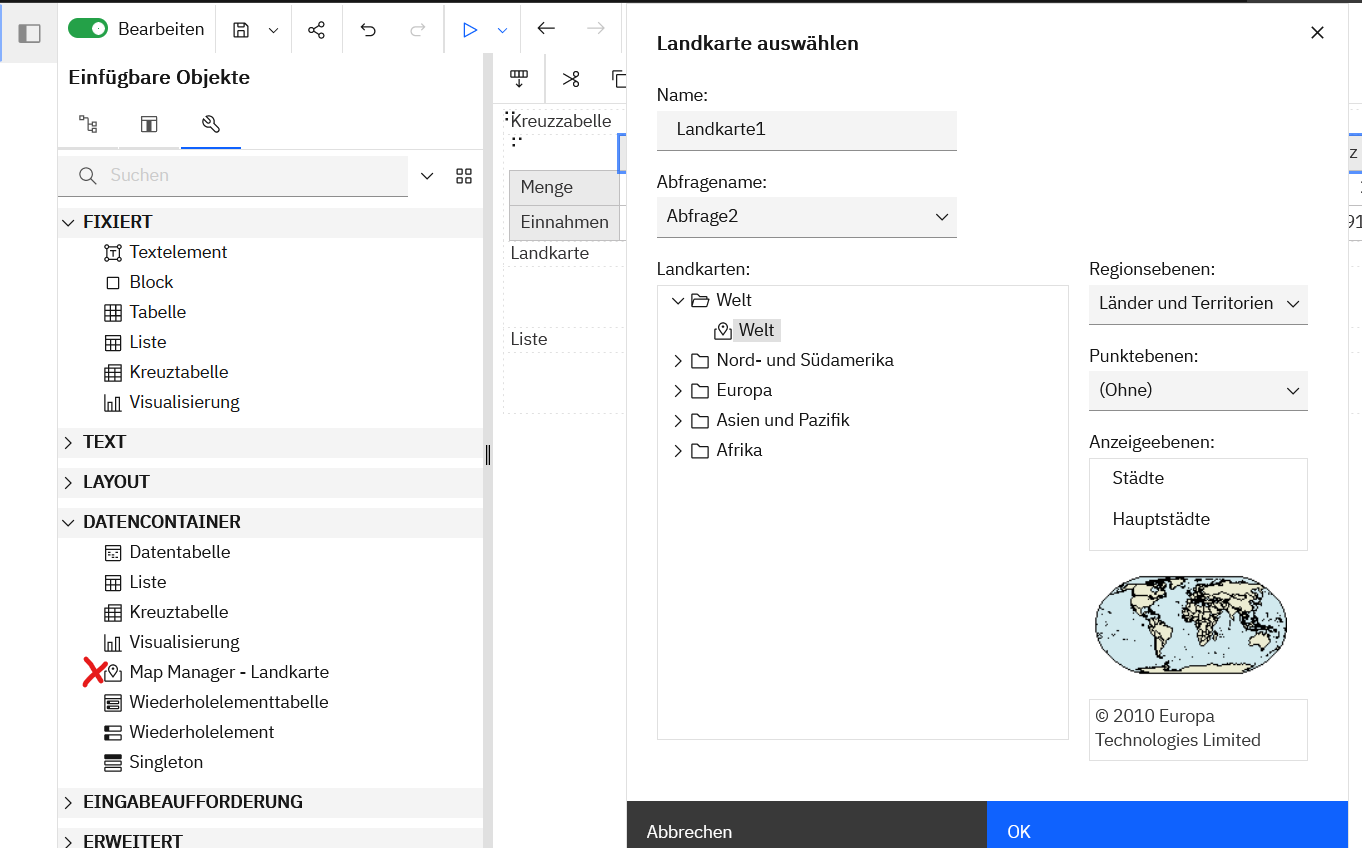The image size is (1362, 848).
Task: Click the save icon in toolbar
Action: click(241, 30)
